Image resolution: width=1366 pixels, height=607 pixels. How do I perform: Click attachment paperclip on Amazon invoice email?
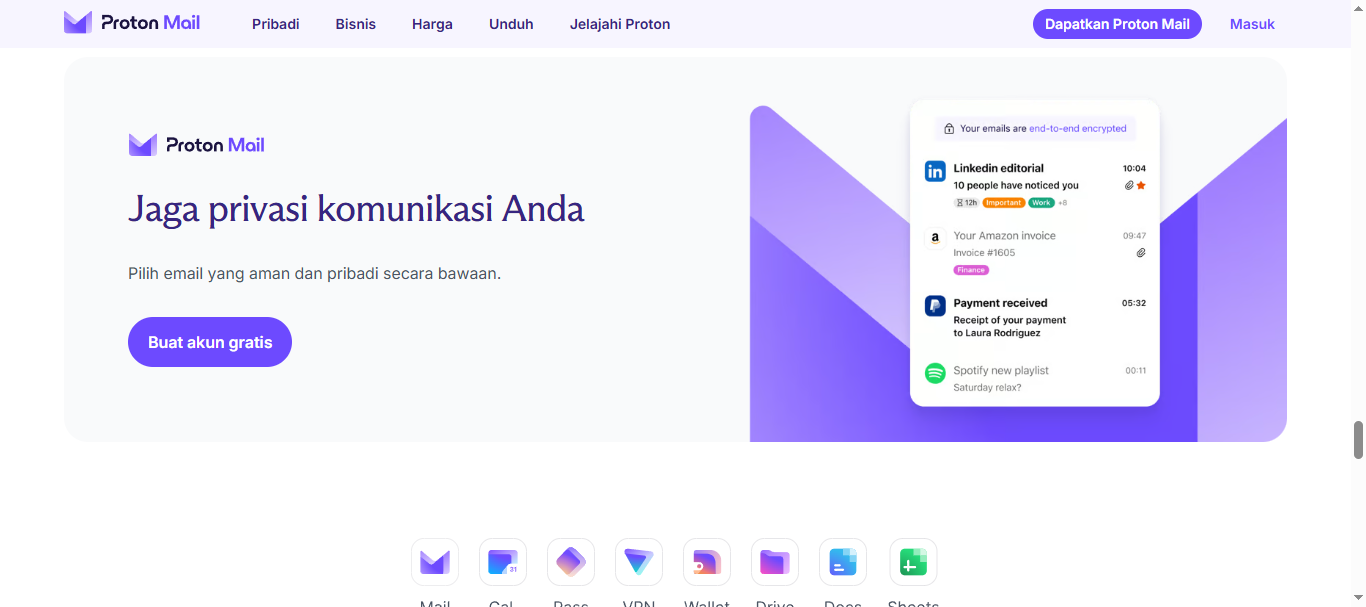click(x=1141, y=253)
